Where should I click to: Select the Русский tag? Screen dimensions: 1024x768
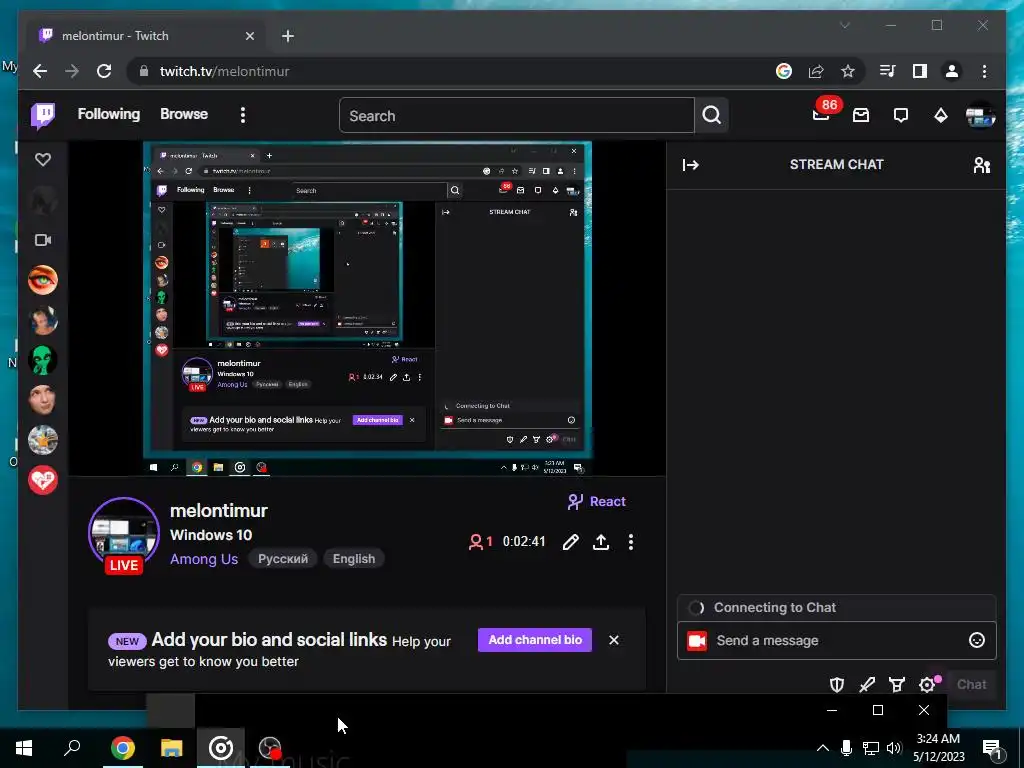point(283,559)
